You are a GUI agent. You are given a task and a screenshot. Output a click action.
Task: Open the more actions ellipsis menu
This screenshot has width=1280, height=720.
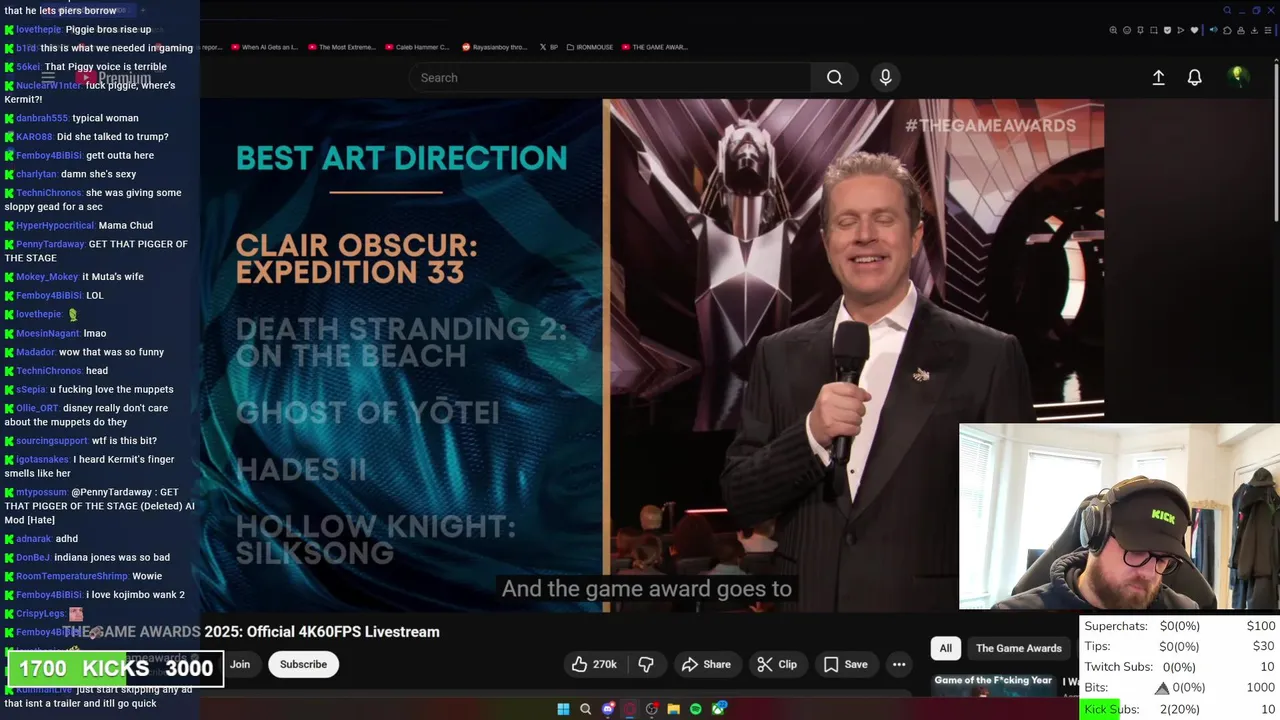coord(899,664)
